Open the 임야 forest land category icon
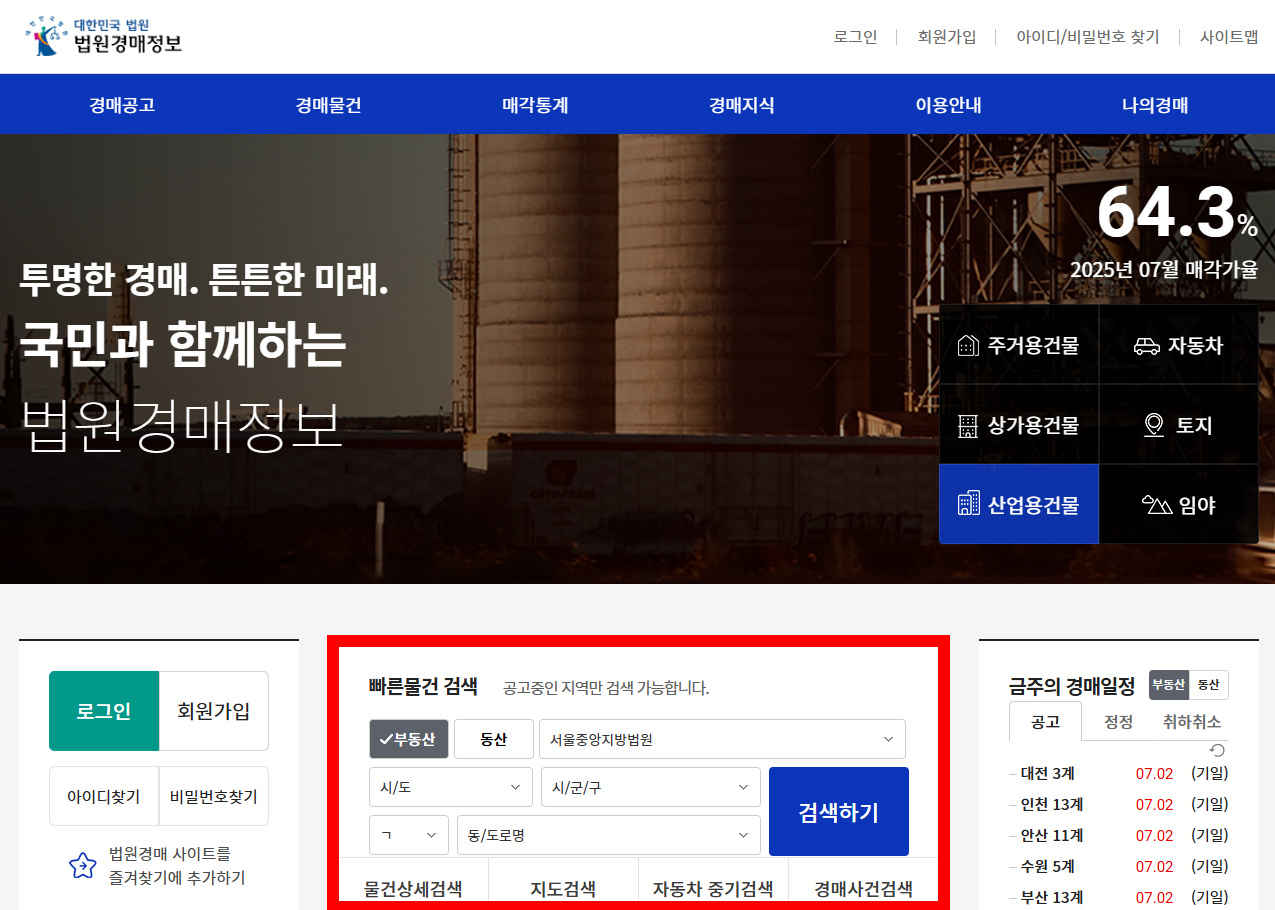The image size is (1275, 910). pos(1178,504)
